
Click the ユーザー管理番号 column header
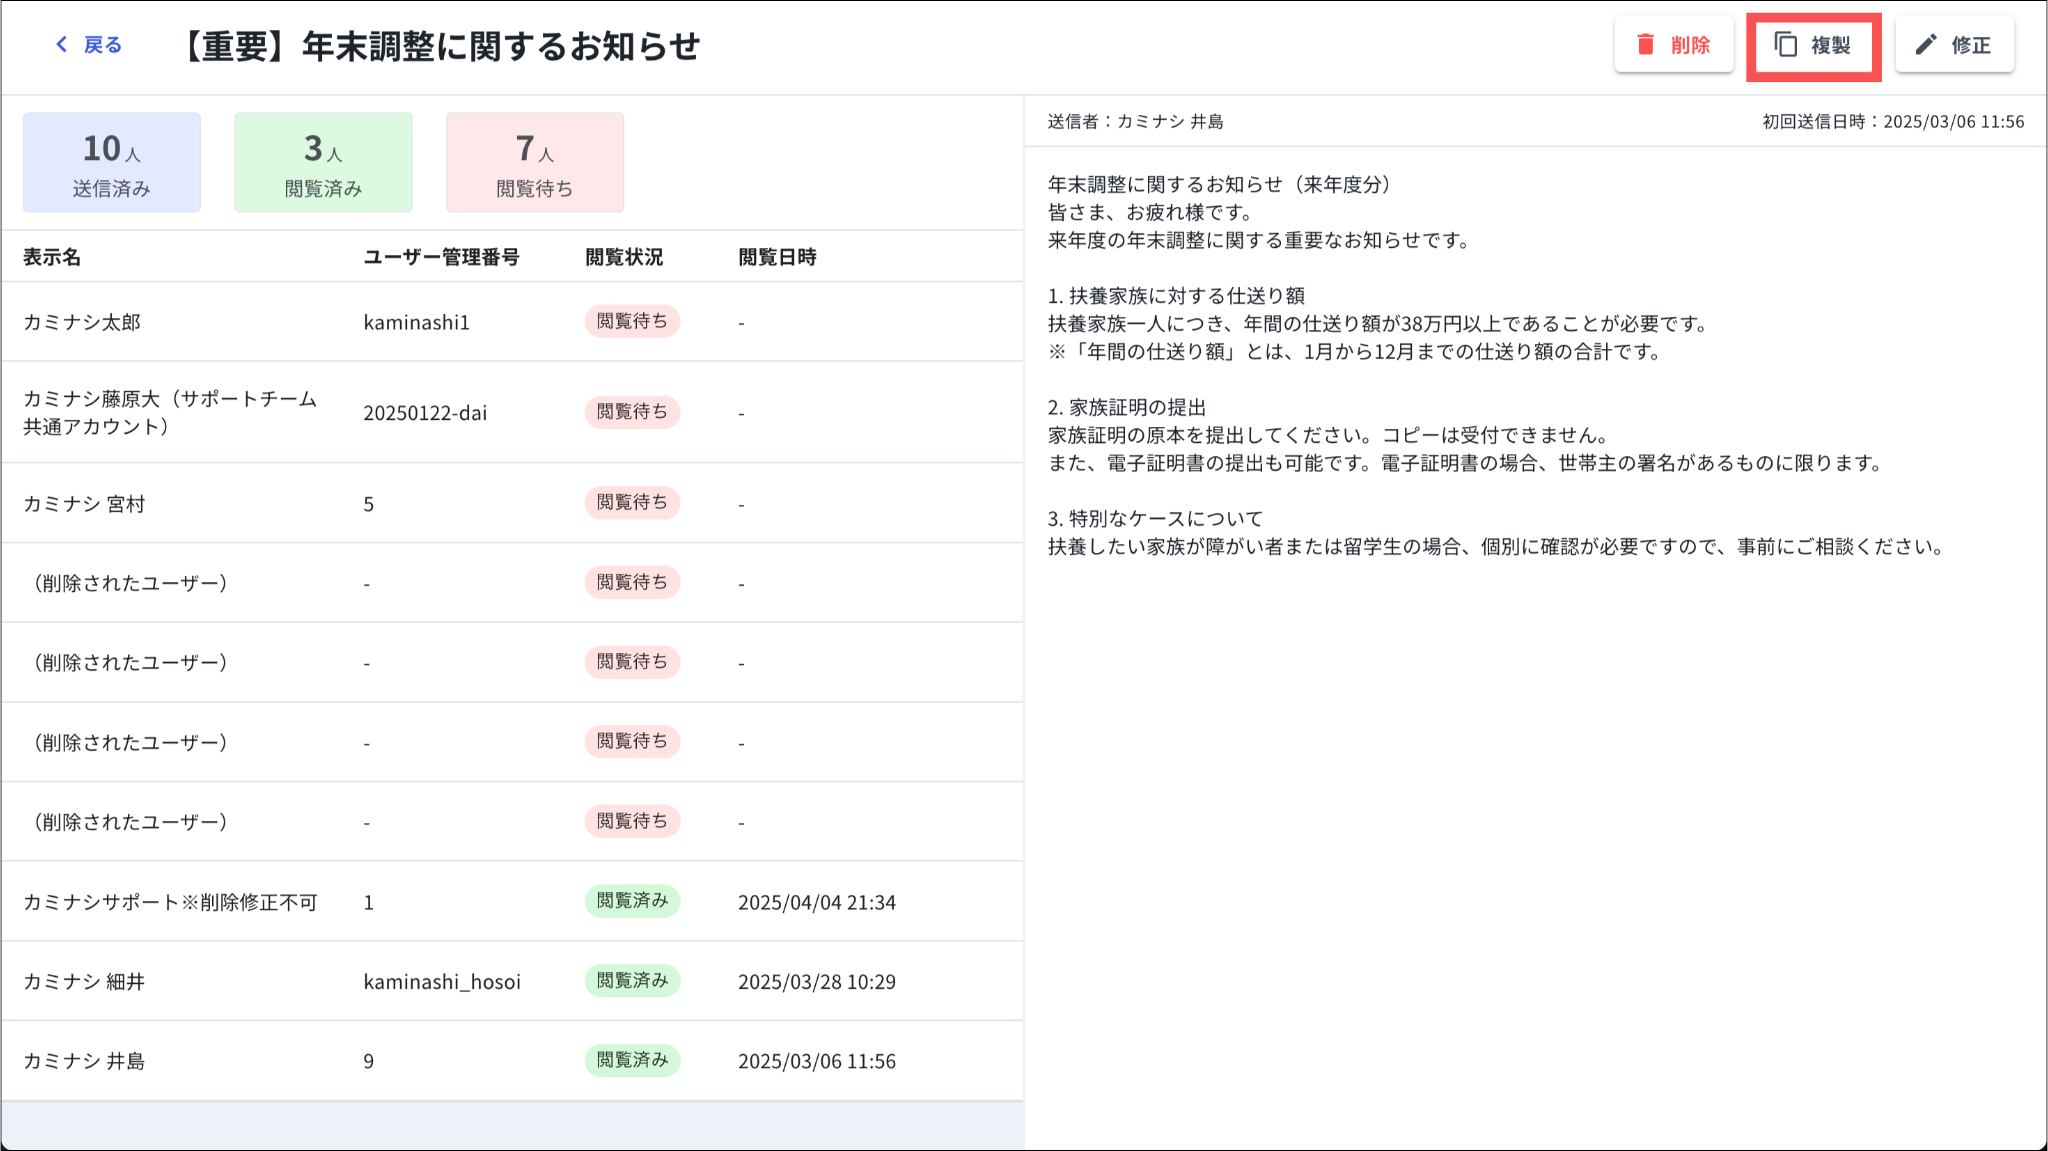[x=441, y=257]
